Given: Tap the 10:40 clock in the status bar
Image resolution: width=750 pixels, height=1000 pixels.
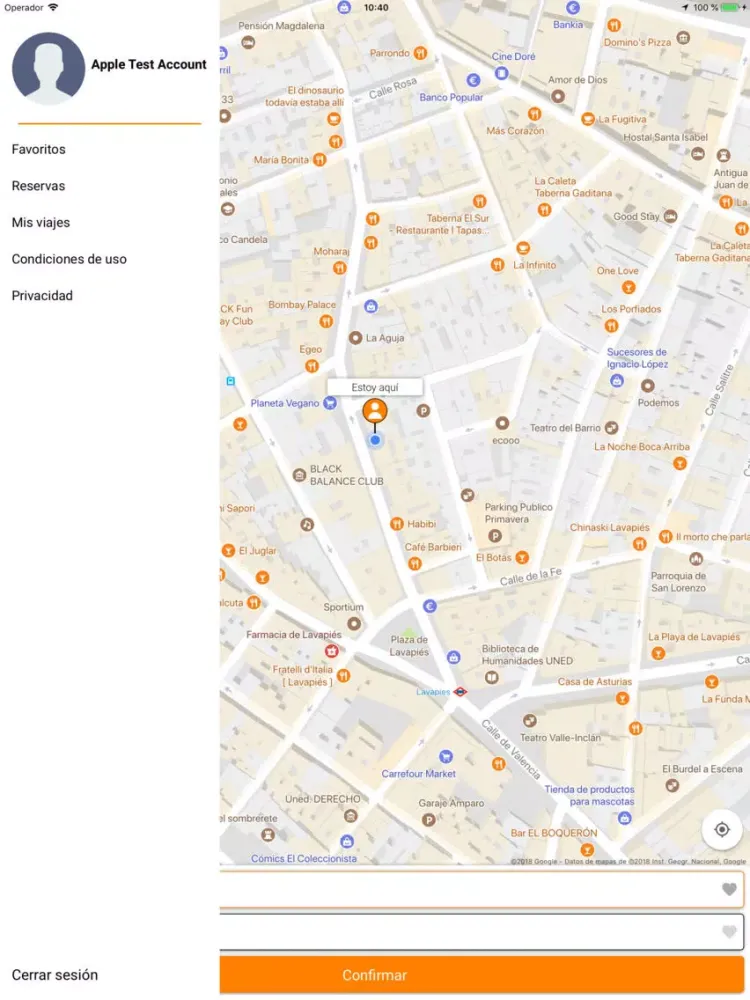Looking at the screenshot, I should tap(376, 8).
